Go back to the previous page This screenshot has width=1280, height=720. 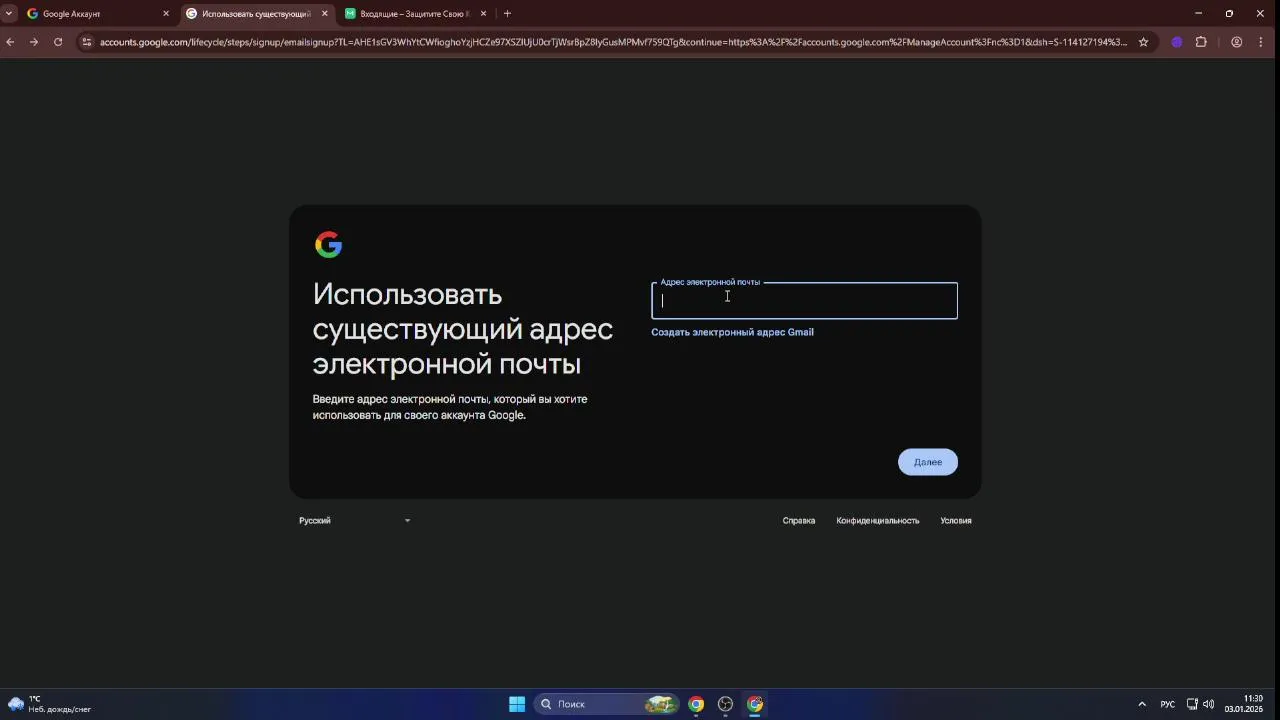click(10, 42)
